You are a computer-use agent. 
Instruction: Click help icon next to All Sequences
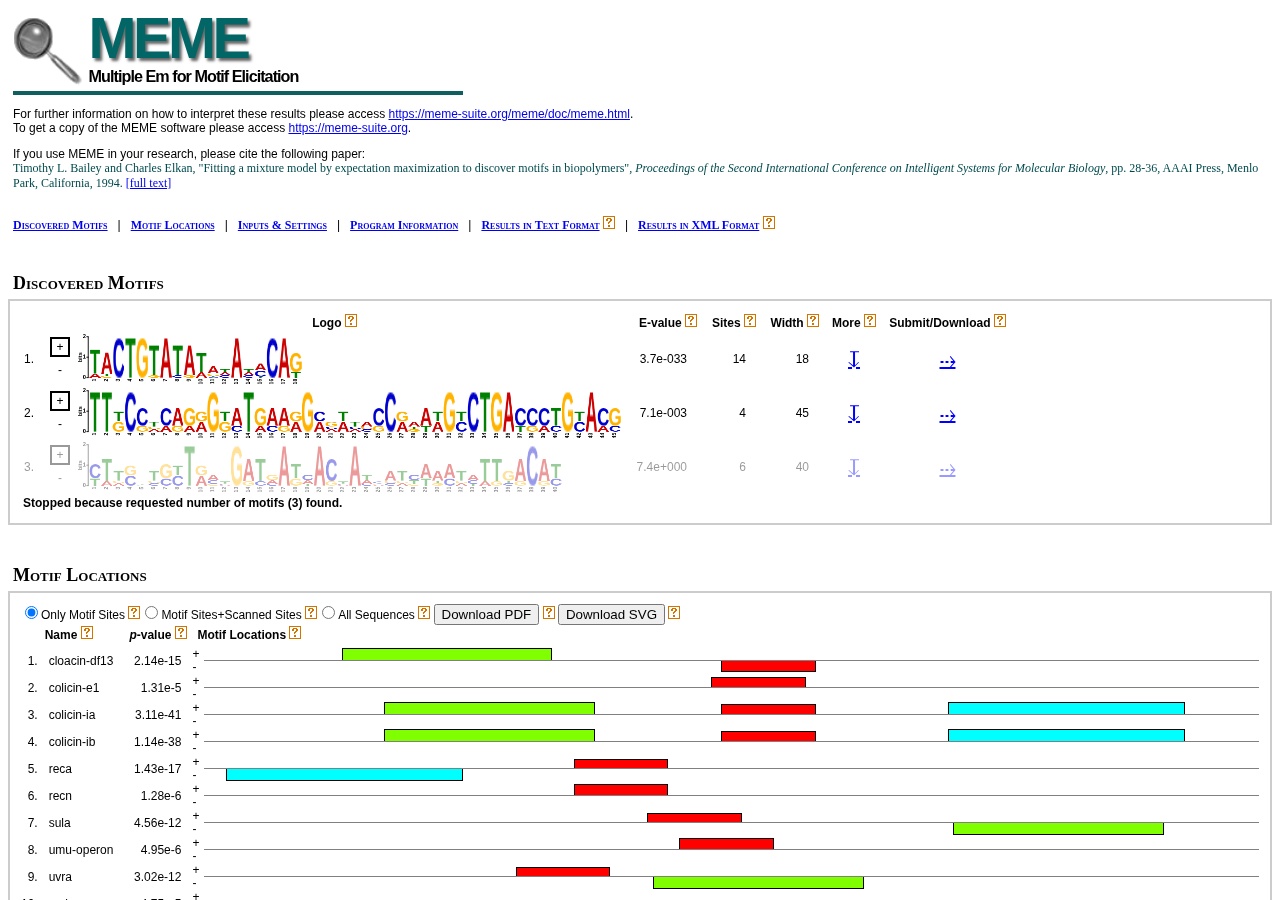click(424, 613)
